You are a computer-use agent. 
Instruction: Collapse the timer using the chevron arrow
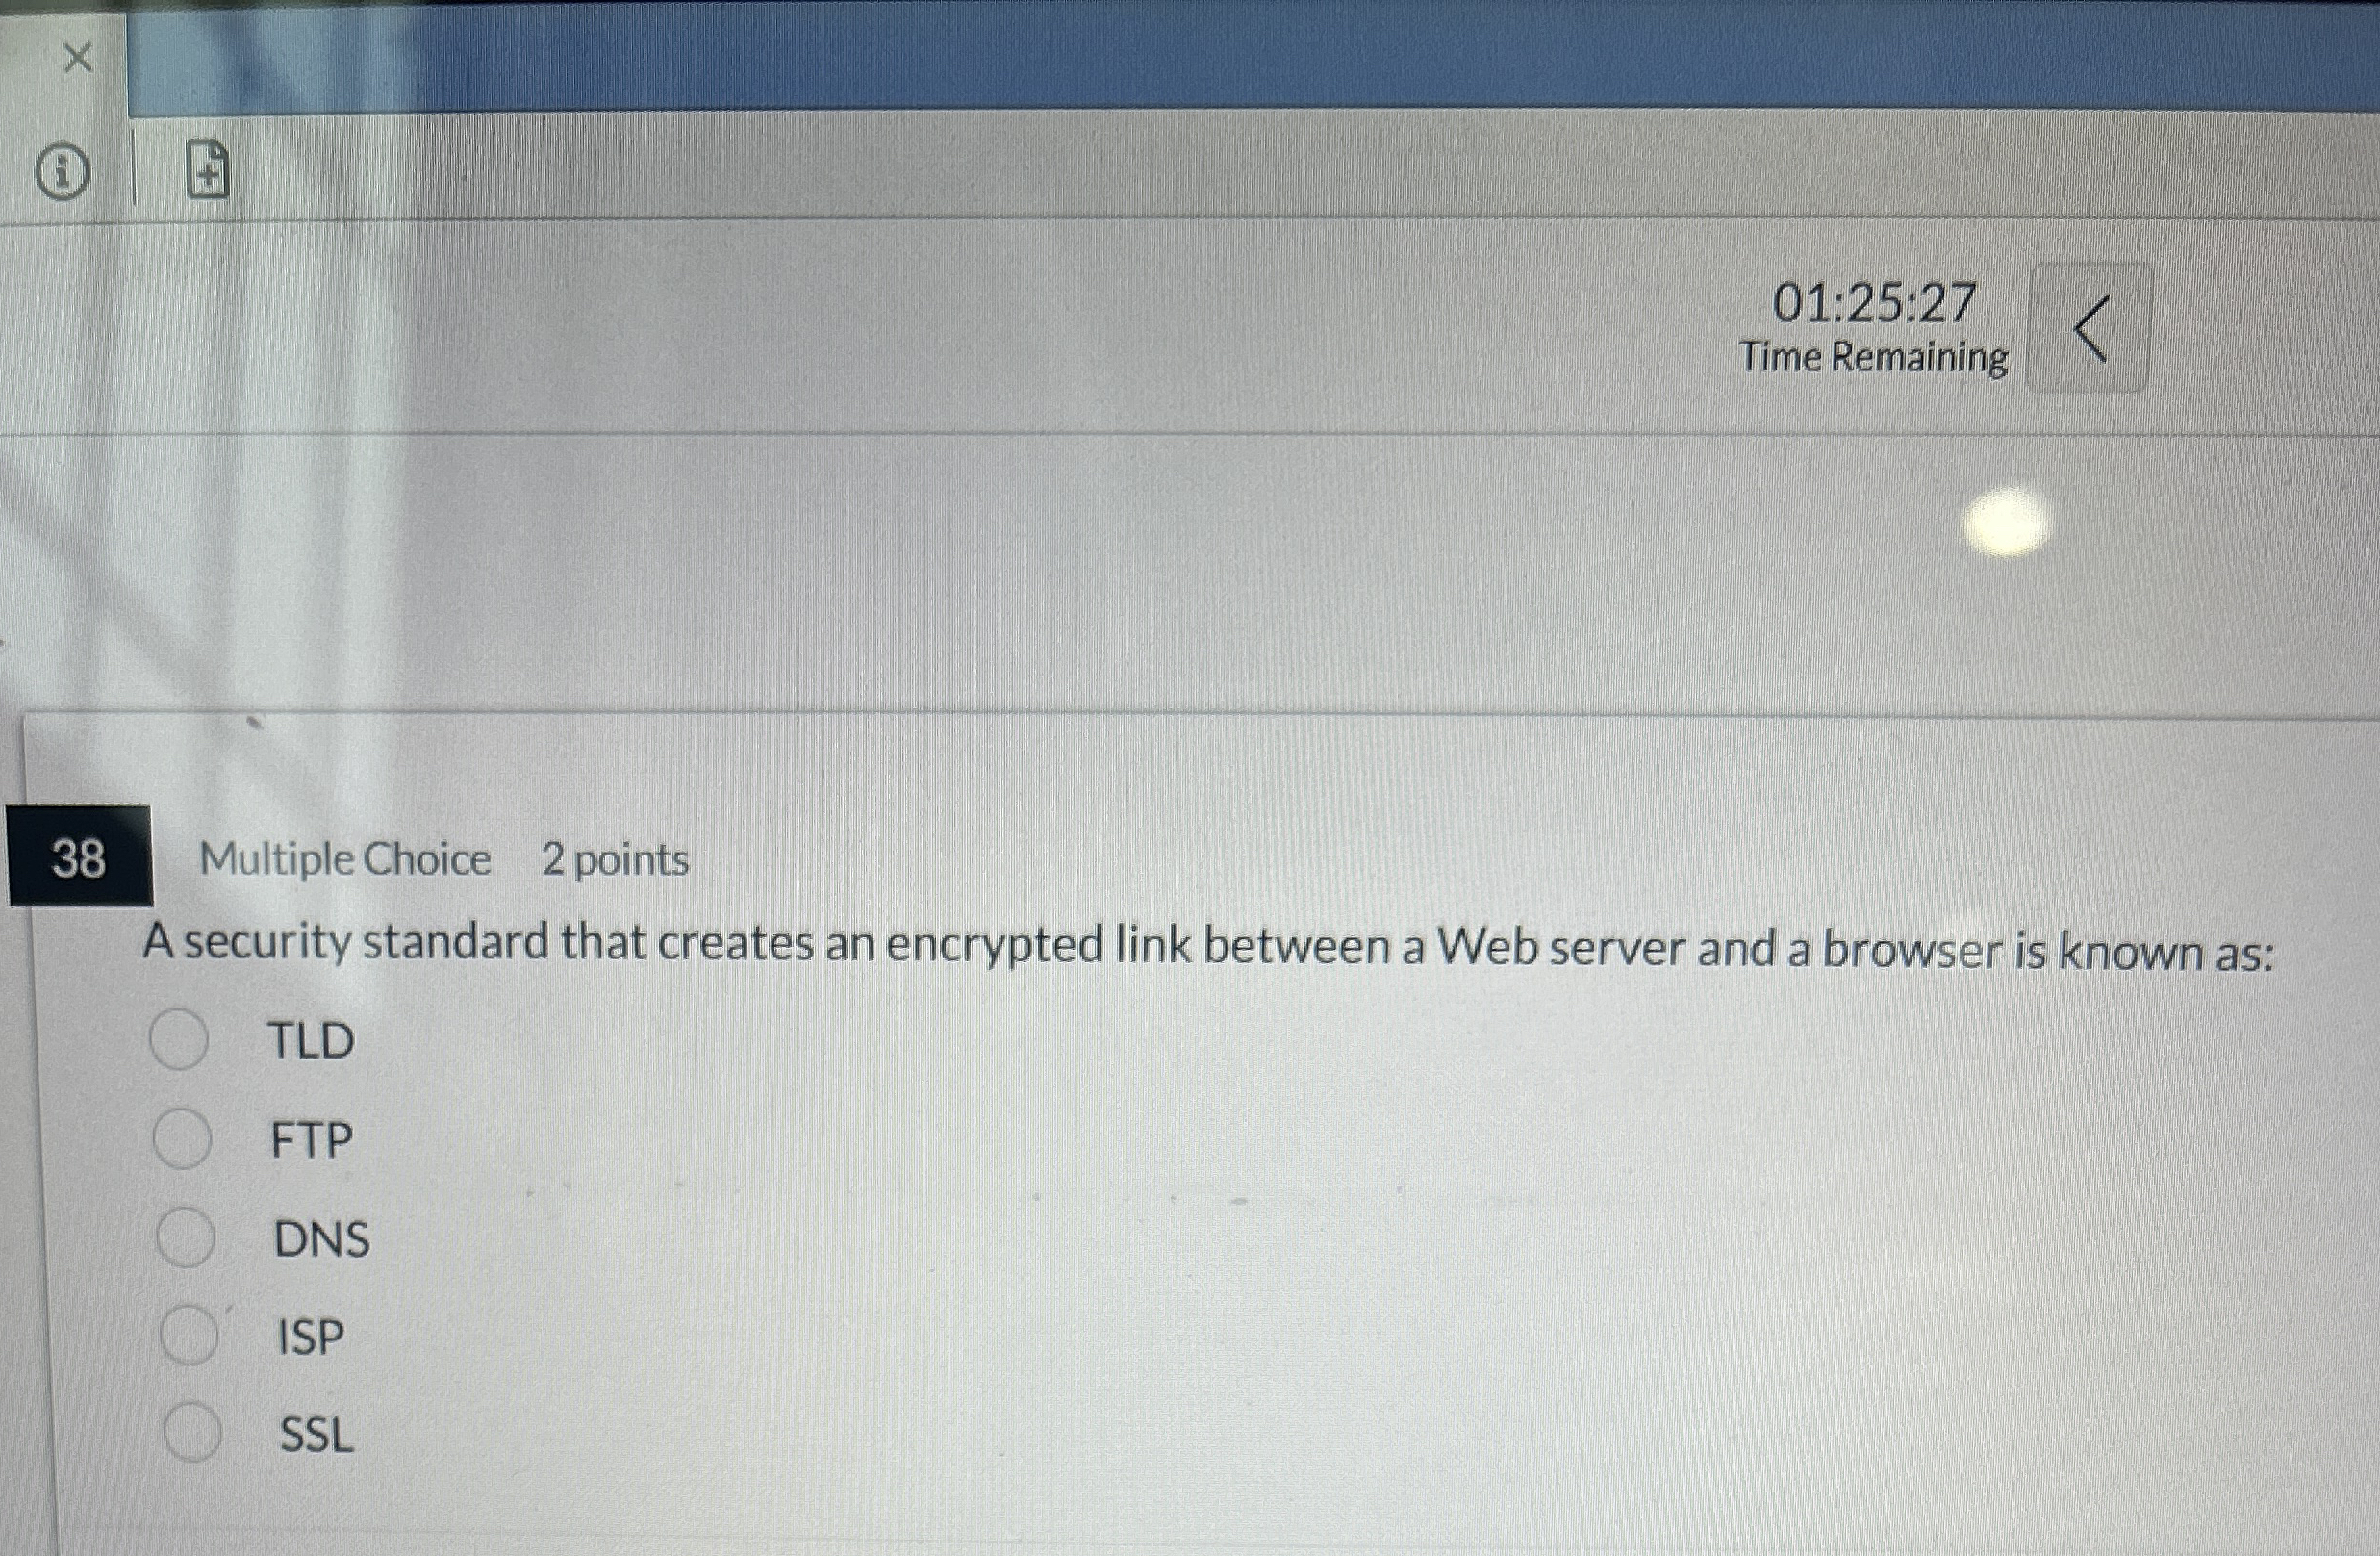[x=2090, y=328]
